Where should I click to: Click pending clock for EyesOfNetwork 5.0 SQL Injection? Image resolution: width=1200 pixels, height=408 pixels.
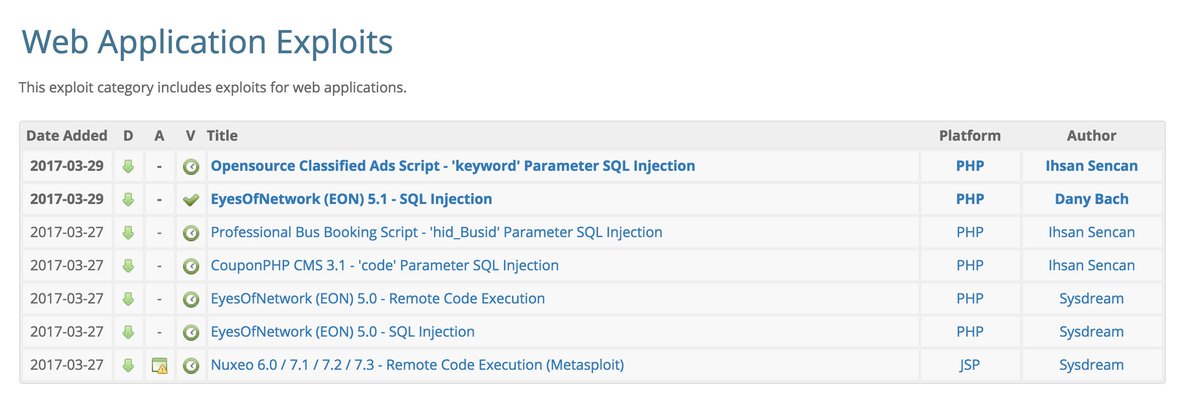tap(190, 332)
